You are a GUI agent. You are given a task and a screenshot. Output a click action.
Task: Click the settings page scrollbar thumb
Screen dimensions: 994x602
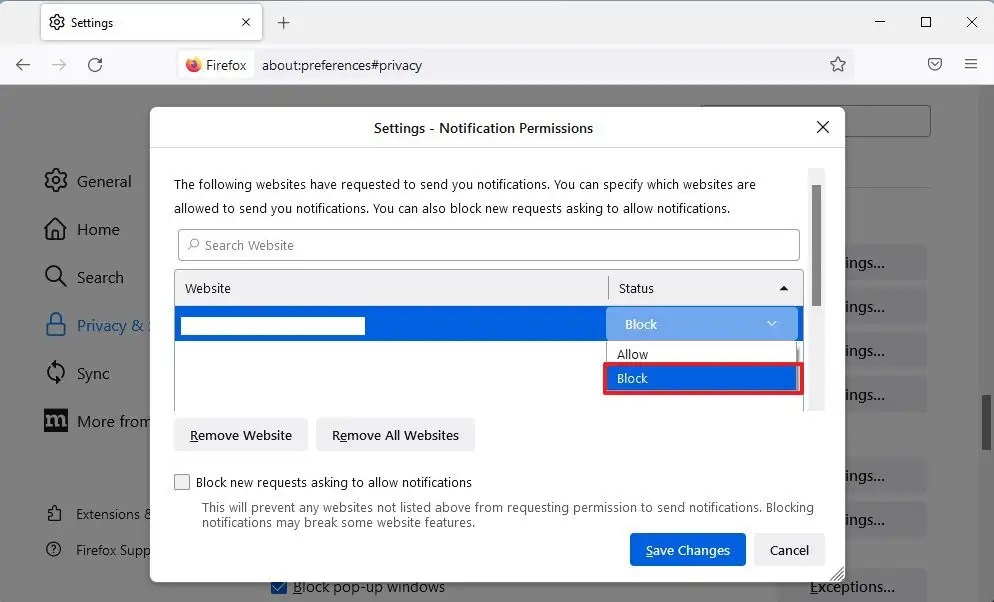pyautogui.click(x=986, y=423)
